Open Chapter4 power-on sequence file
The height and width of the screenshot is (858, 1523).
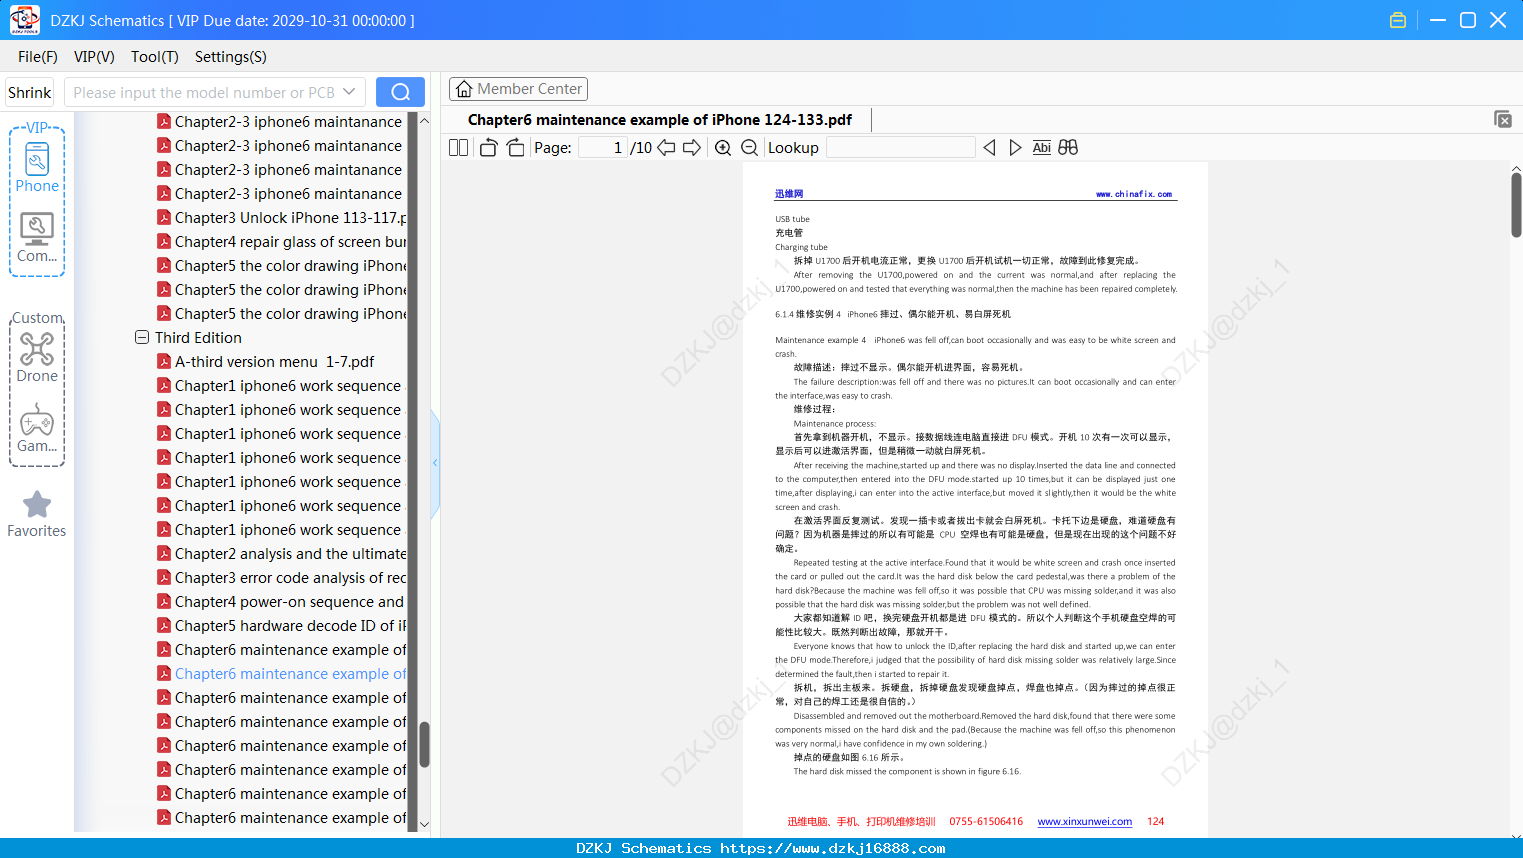[x=289, y=601]
